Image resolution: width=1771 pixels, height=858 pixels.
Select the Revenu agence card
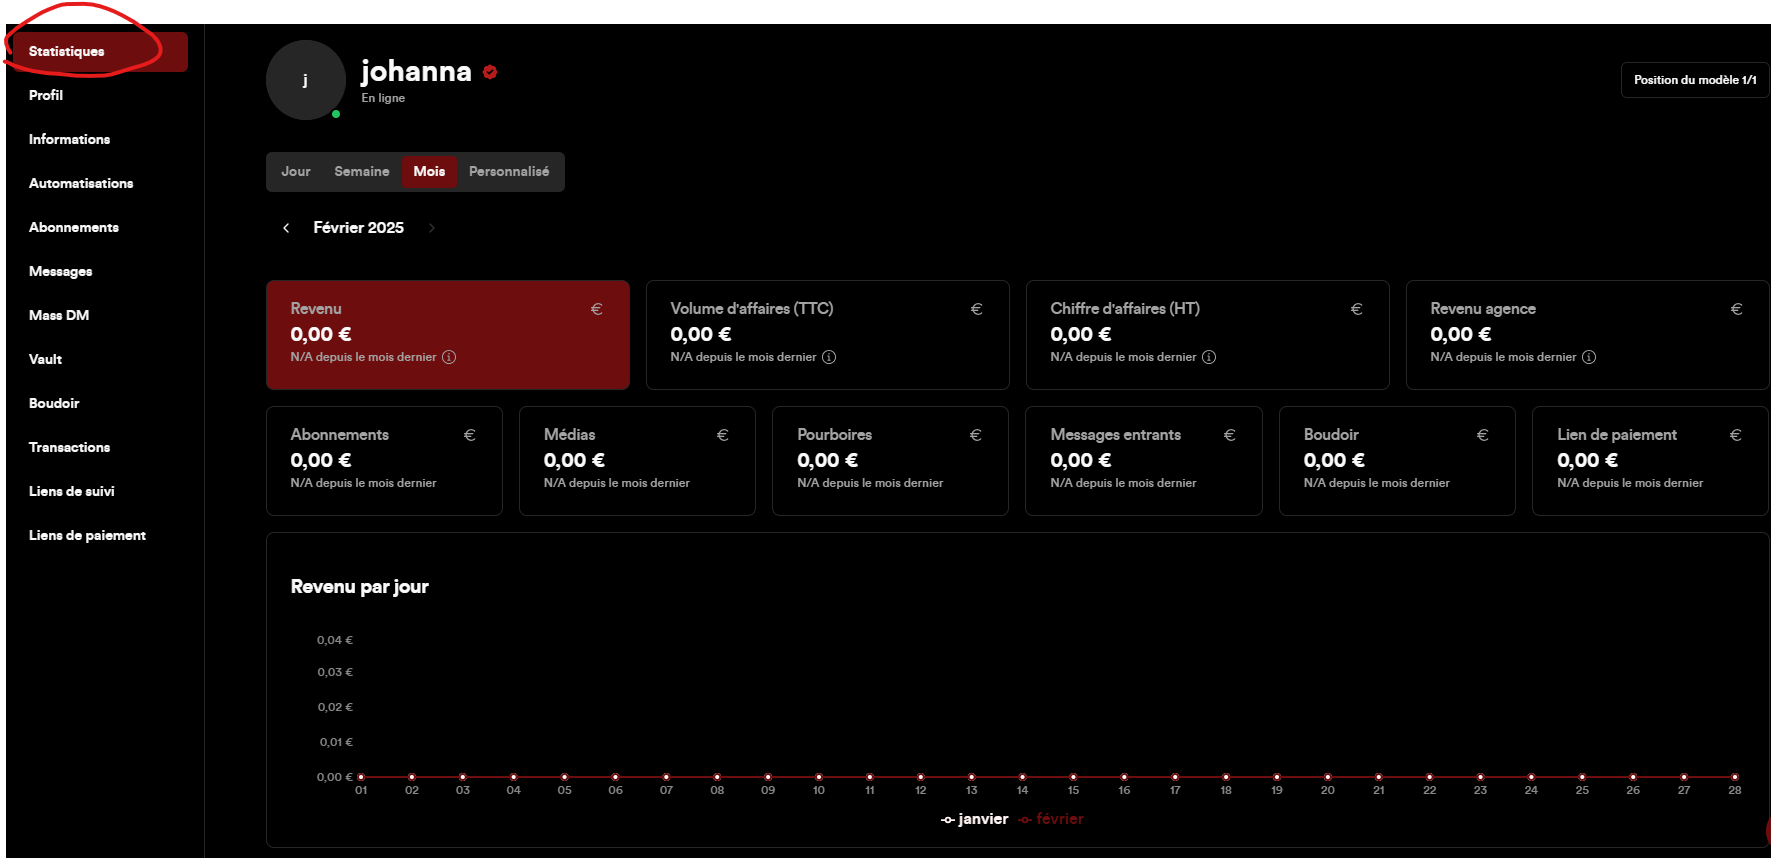coord(1588,335)
